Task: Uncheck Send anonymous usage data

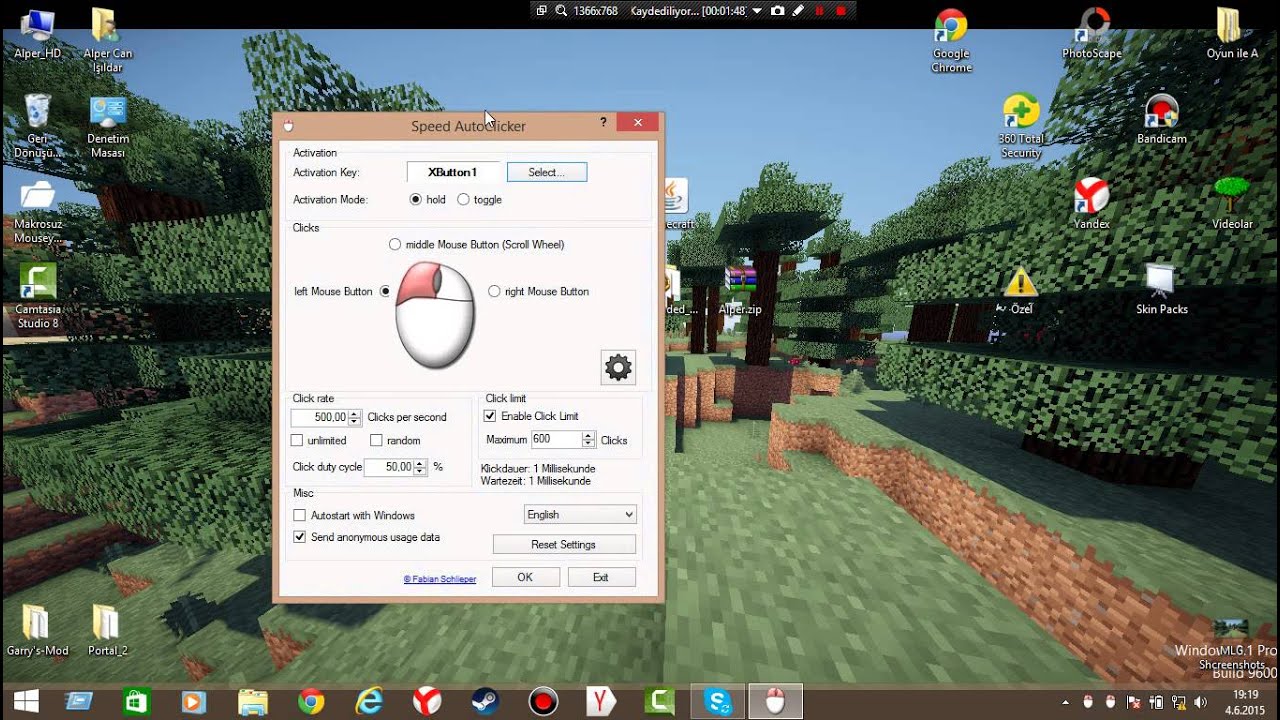Action: [299, 538]
